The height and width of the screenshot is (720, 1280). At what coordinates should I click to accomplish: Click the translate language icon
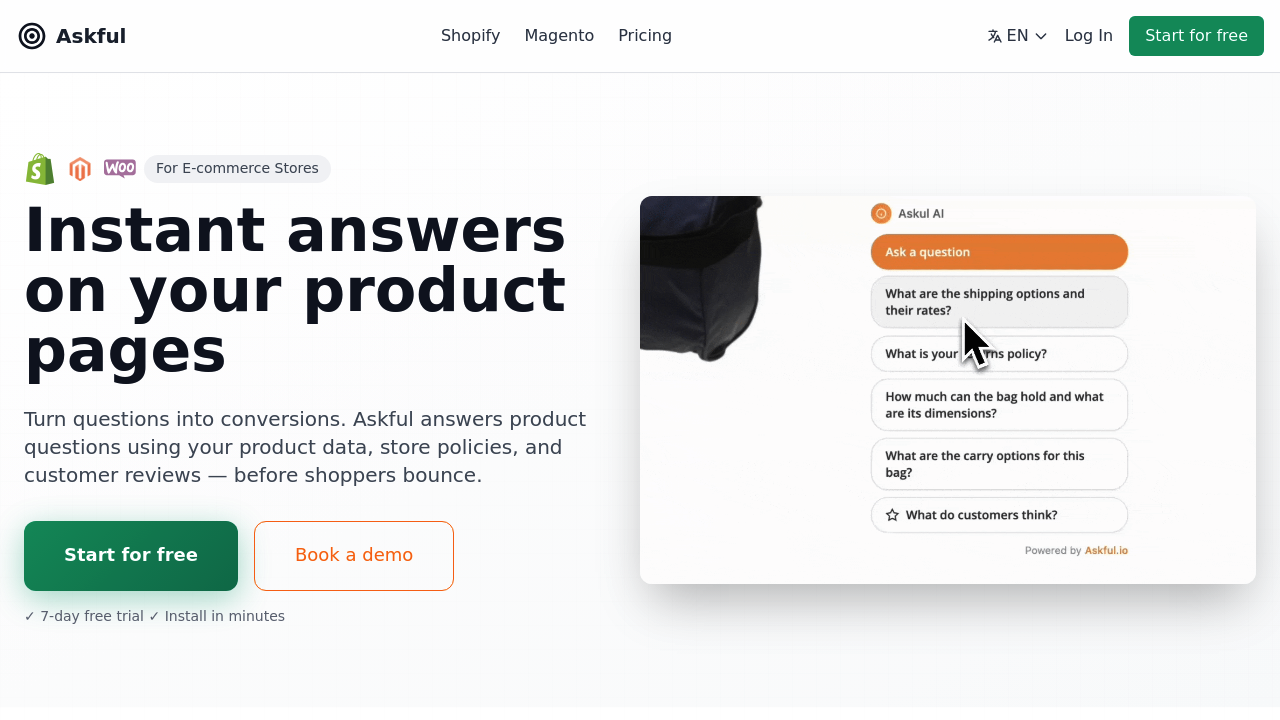(994, 36)
